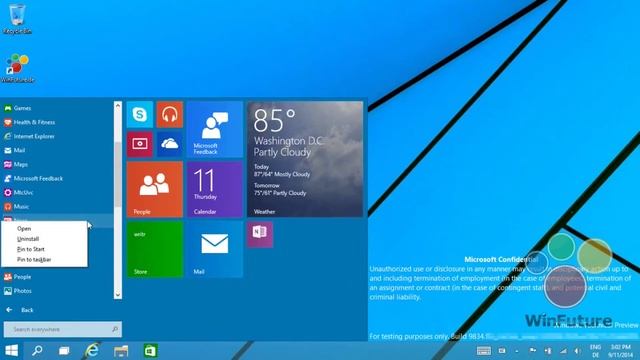Screen dimensions: 640x360
Task: Open the Calendar tile showing Thursday 11
Action: click(x=215, y=189)
